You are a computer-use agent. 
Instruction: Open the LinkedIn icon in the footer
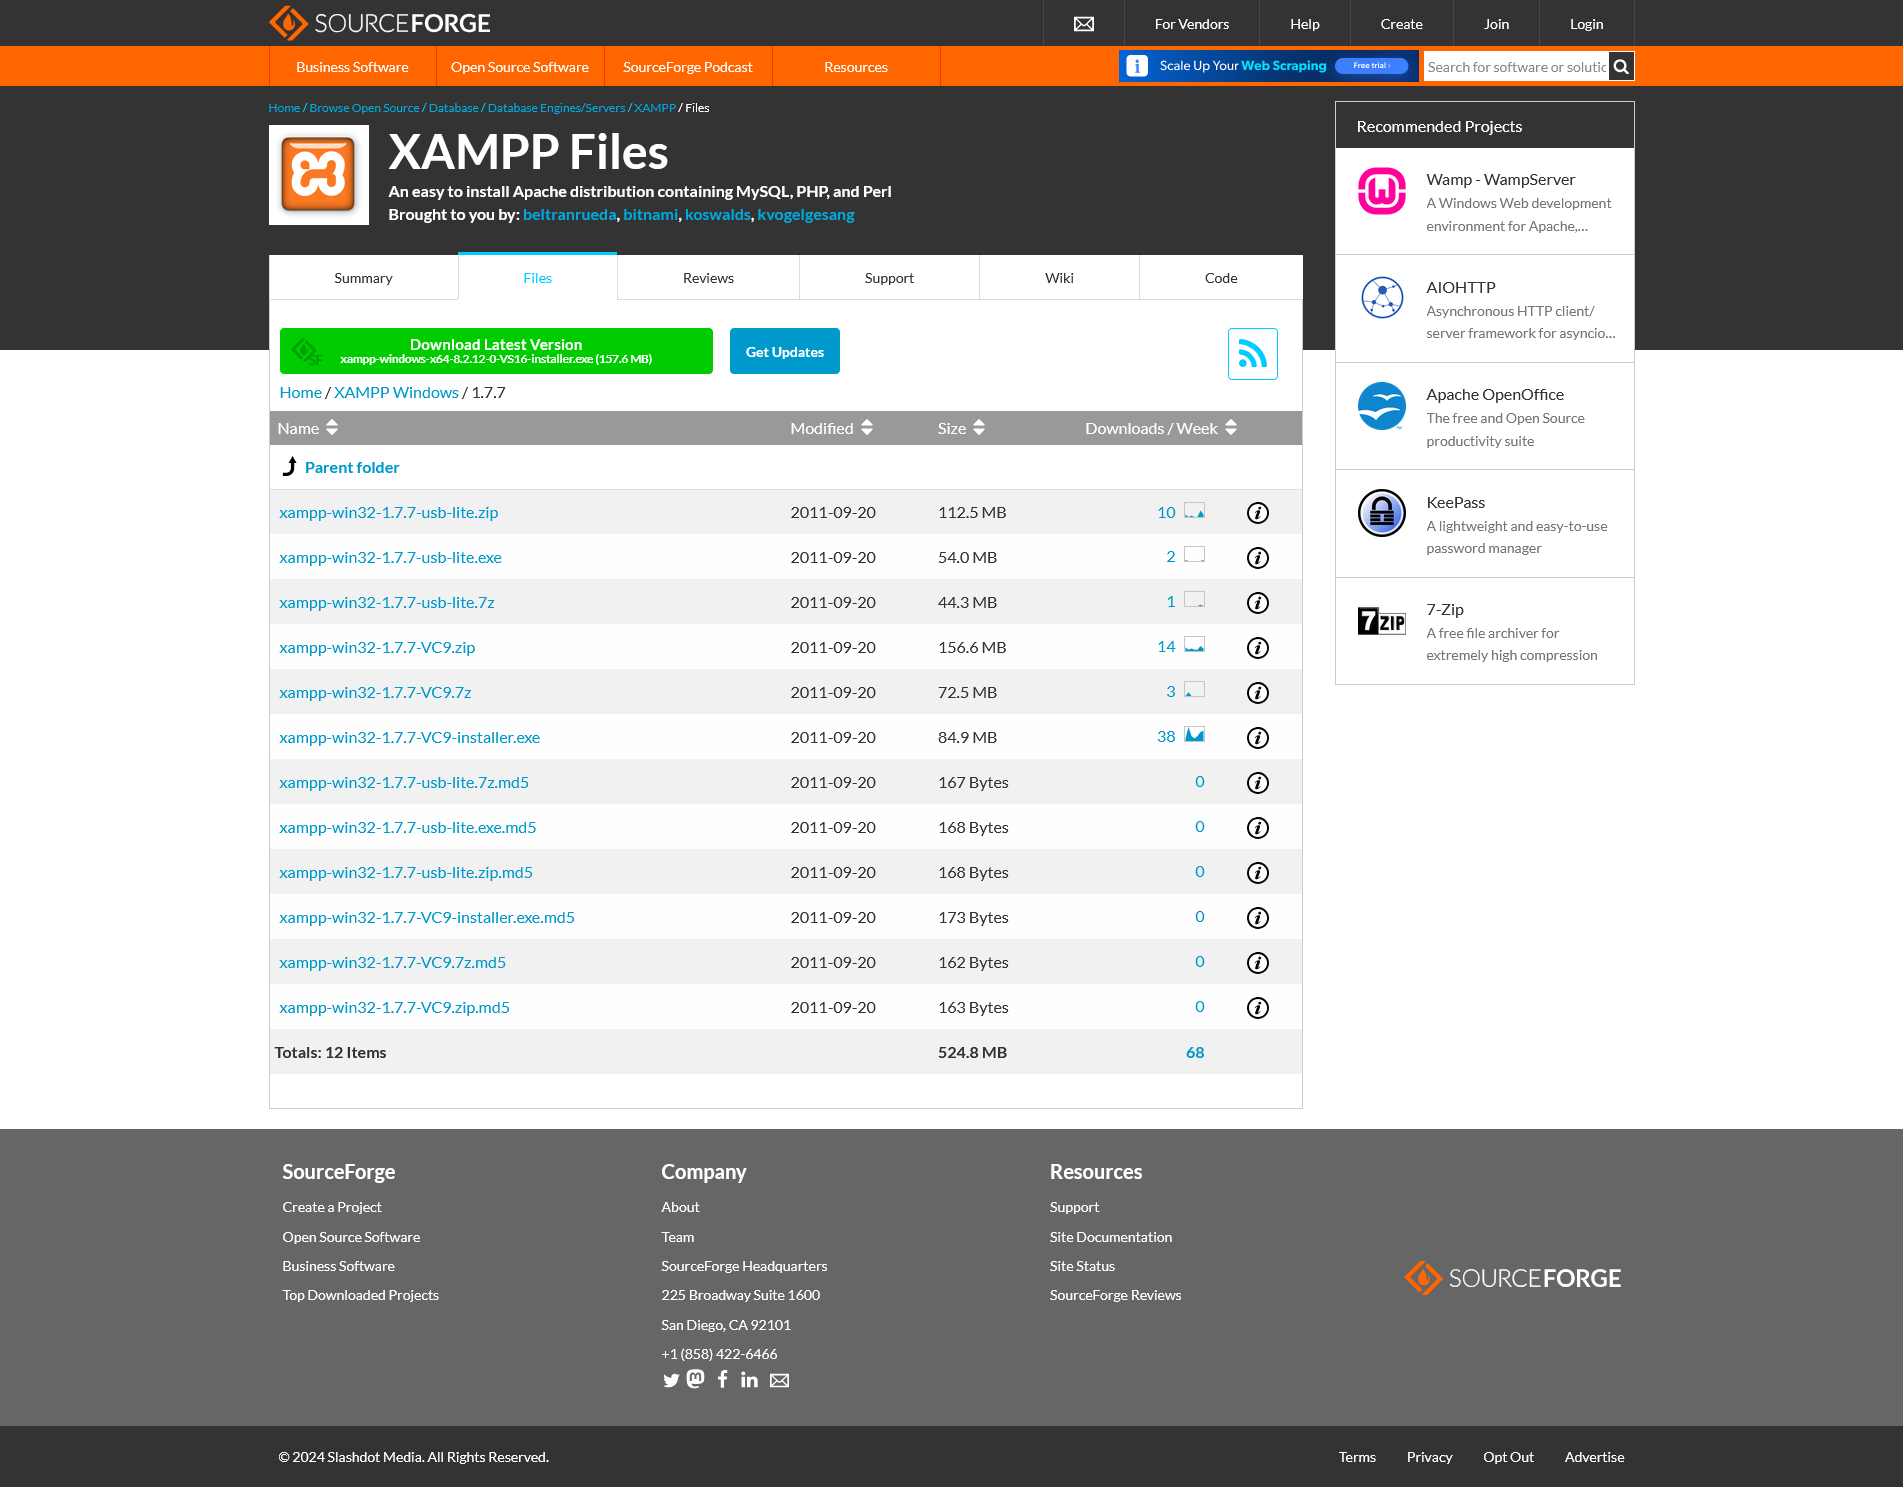point(749,1379)
